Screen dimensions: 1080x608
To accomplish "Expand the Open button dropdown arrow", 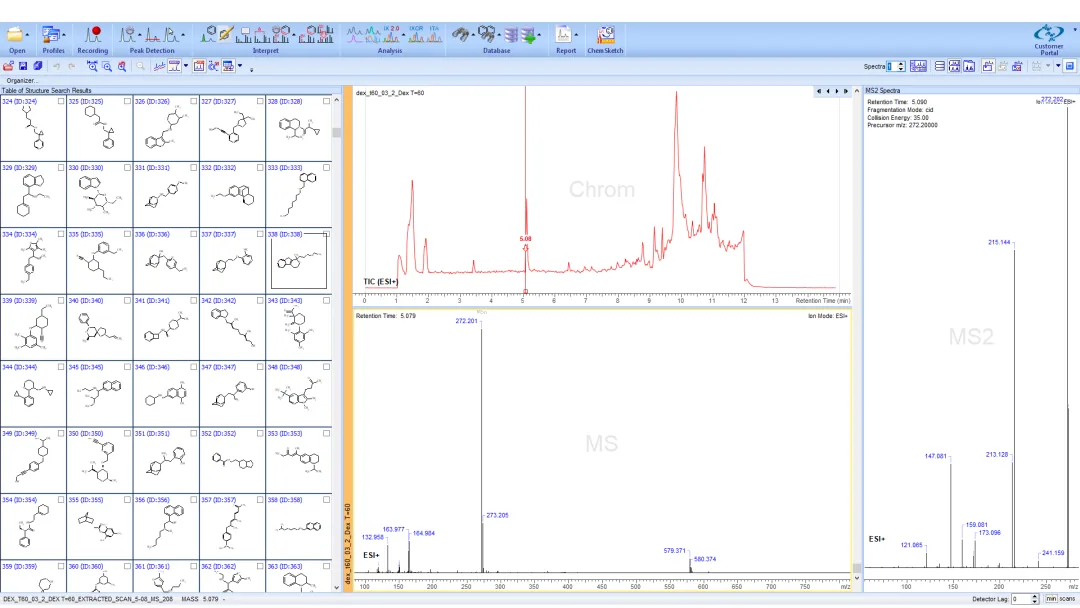I will pyautogui.click(x=27, y=34).
